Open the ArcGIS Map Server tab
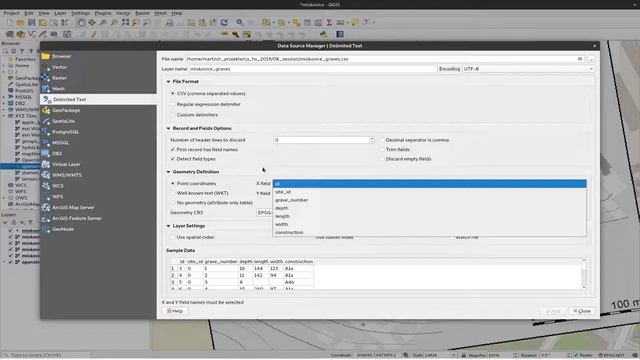 pyautogui.click(x=73, y=207)
